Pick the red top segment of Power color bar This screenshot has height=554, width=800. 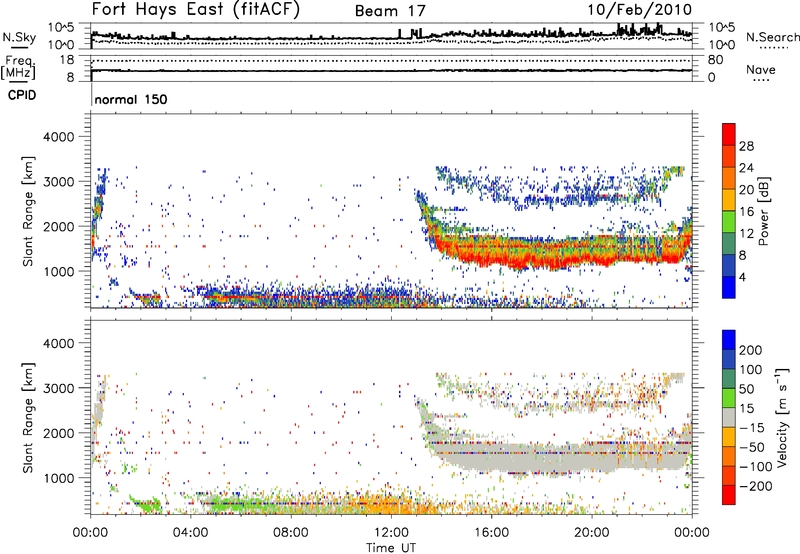point(729,134)
